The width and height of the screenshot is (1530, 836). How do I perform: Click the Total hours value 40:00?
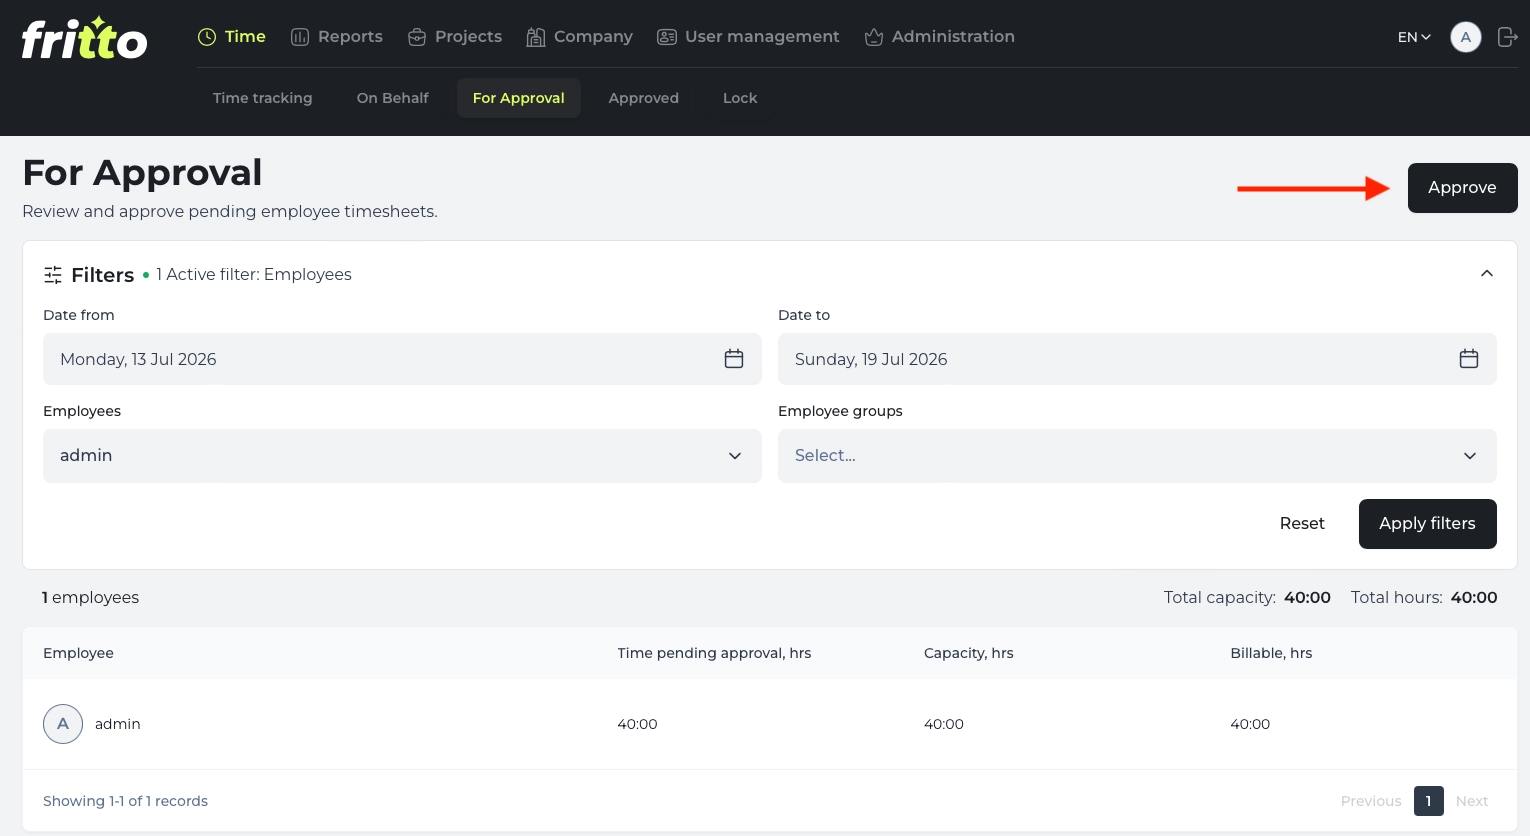tap(1474, 598)
